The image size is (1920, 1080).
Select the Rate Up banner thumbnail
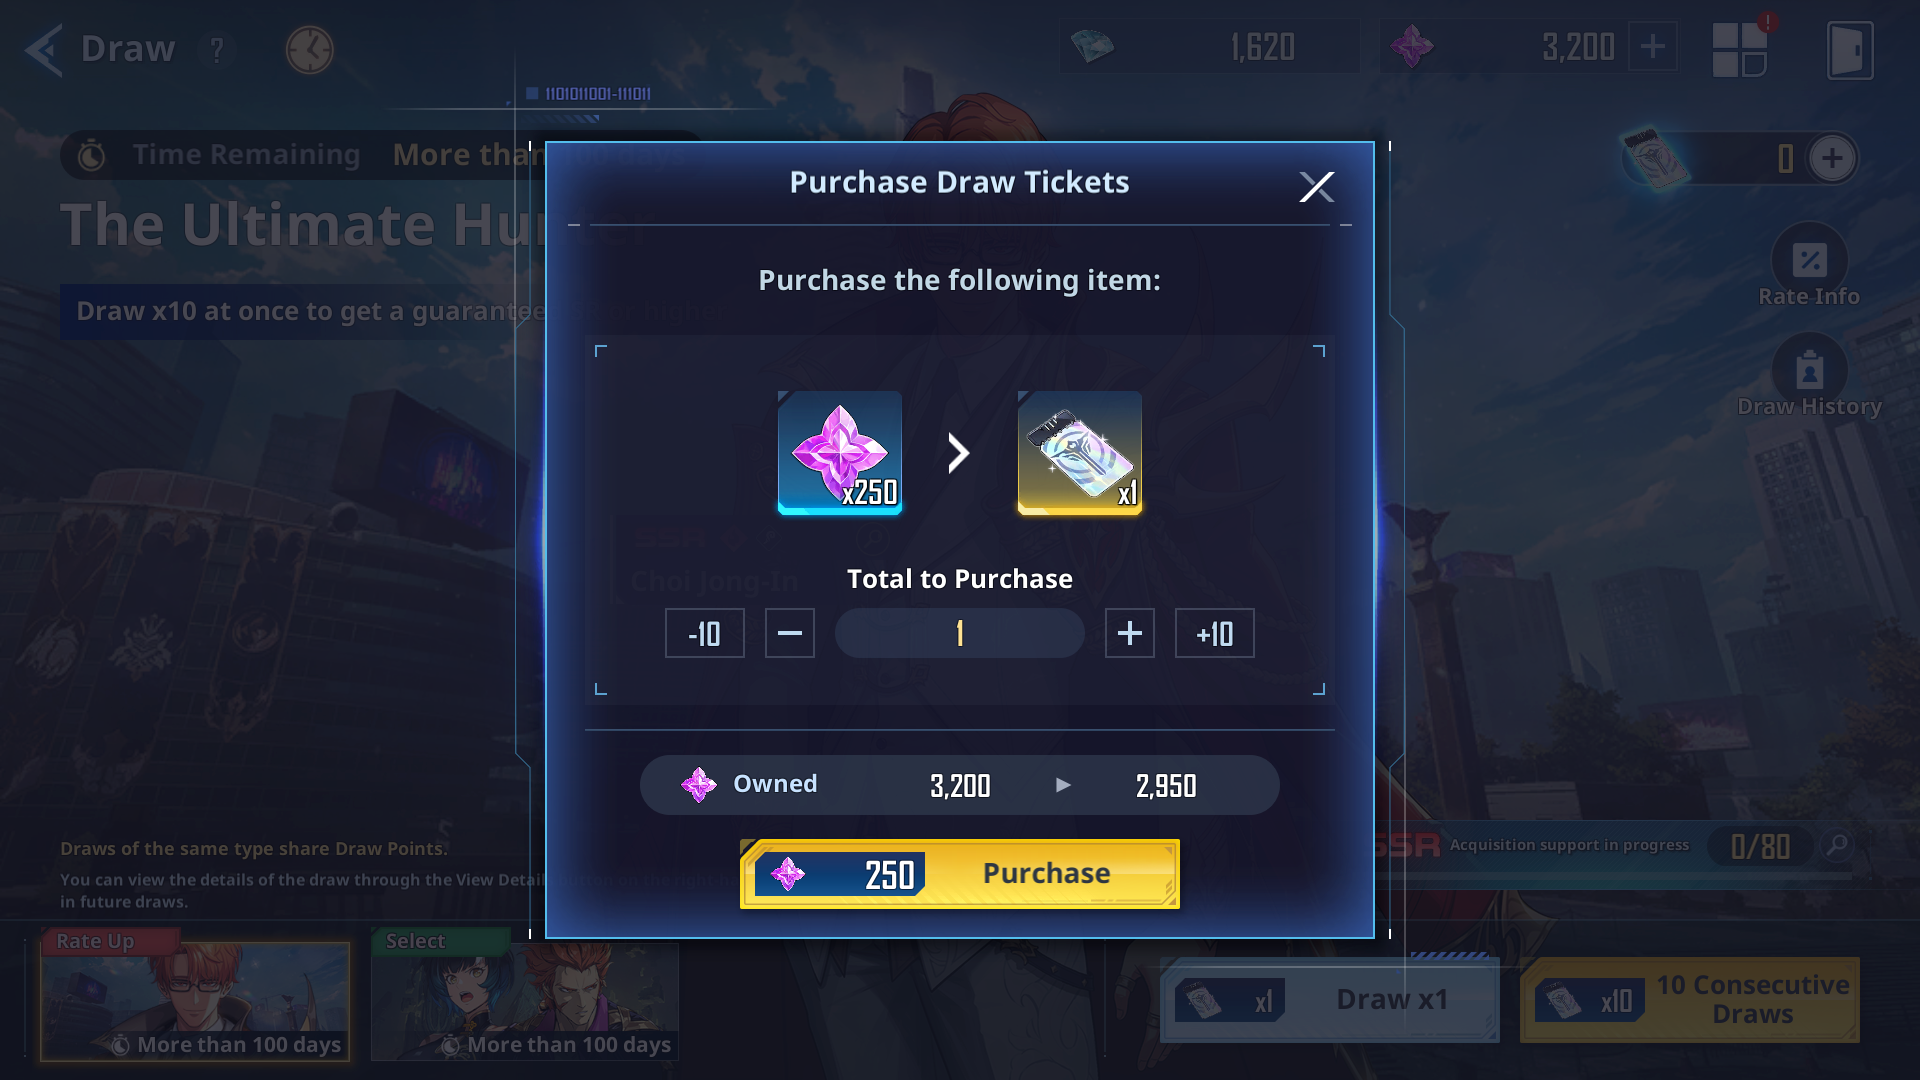coord(195,1000)
